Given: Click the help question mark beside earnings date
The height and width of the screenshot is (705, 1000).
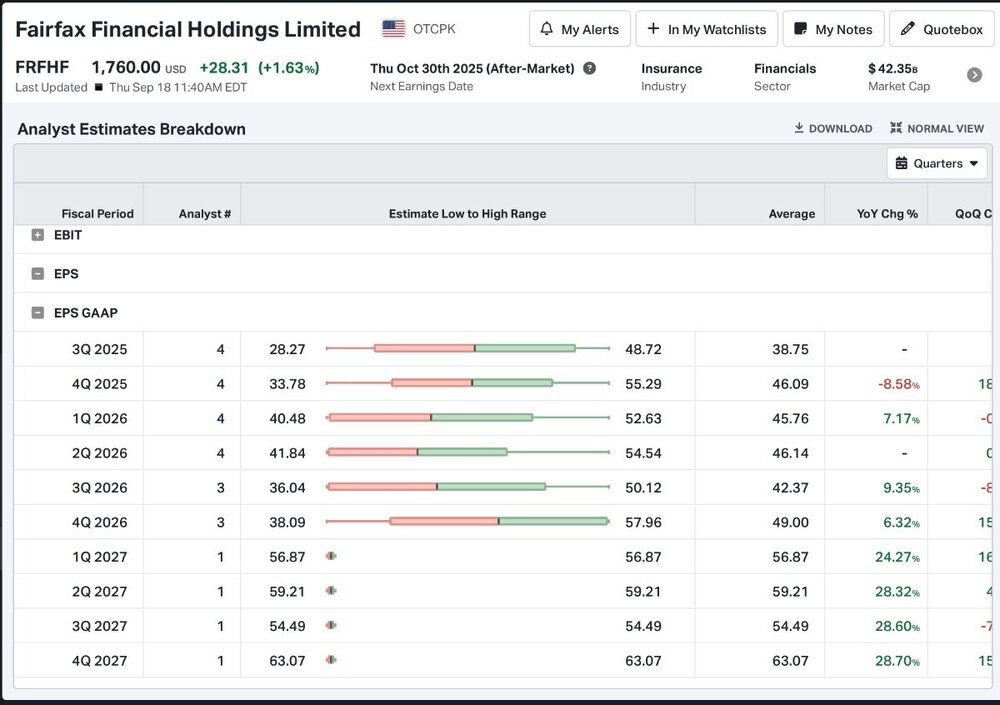Looking at the screenshot, I should coord(590,68).
